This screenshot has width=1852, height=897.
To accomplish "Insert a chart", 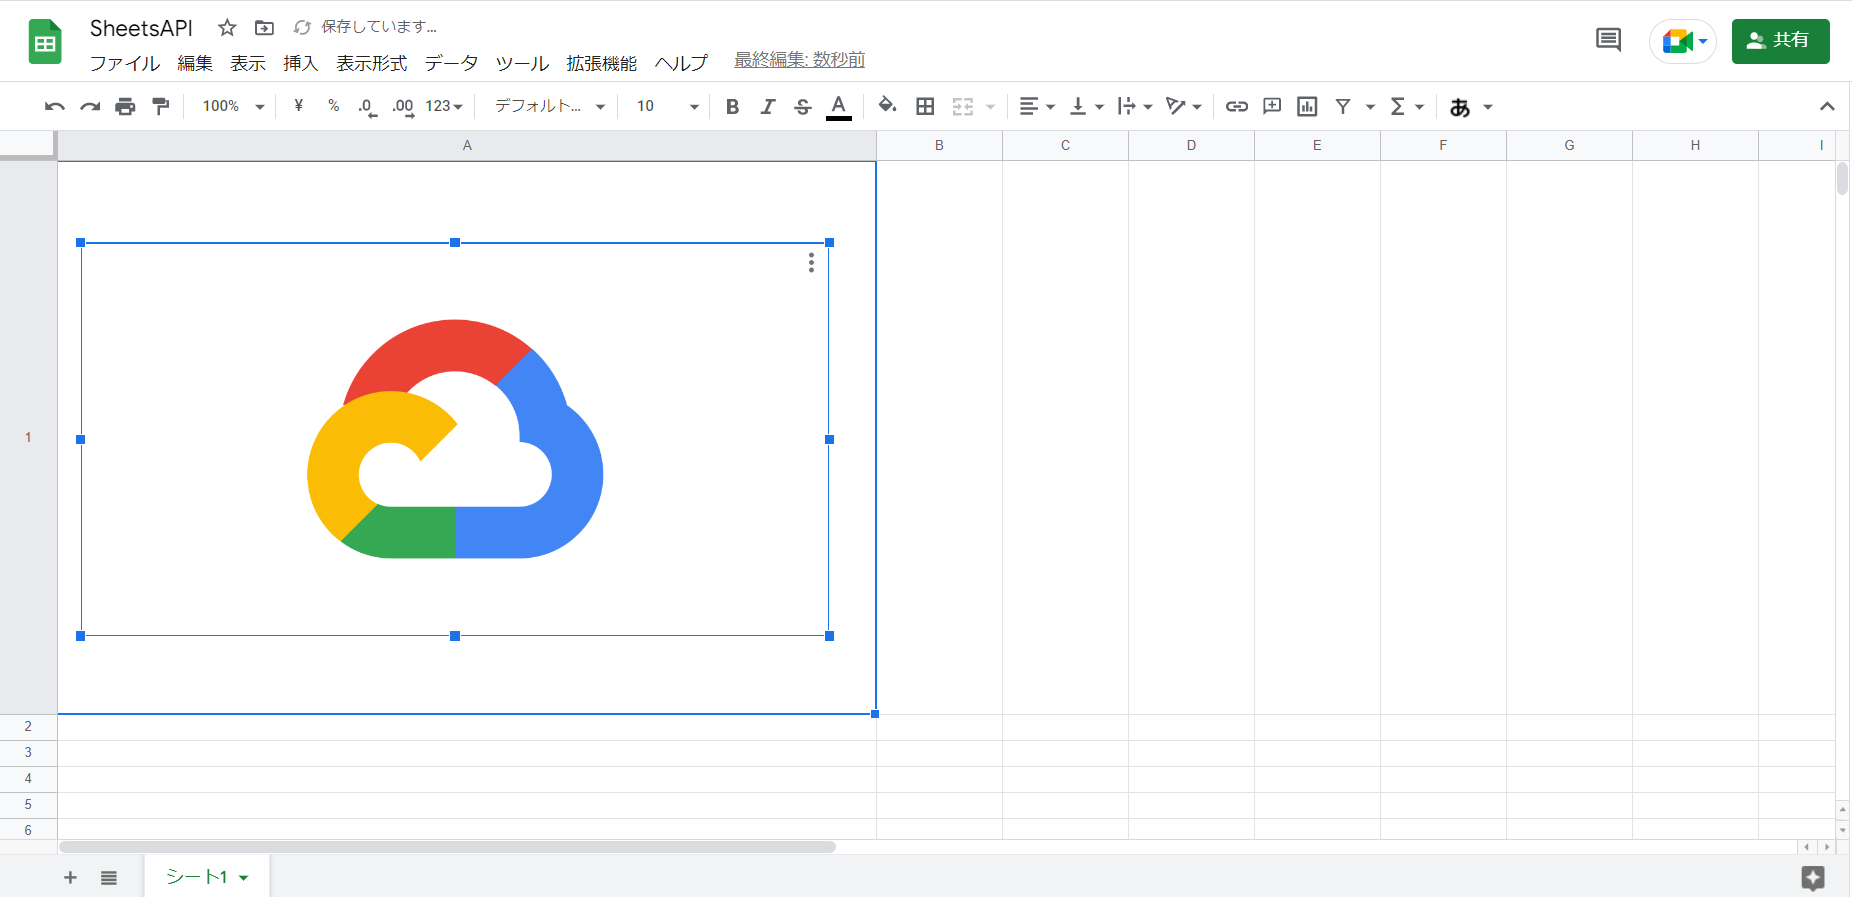I will coord(1307,106).
